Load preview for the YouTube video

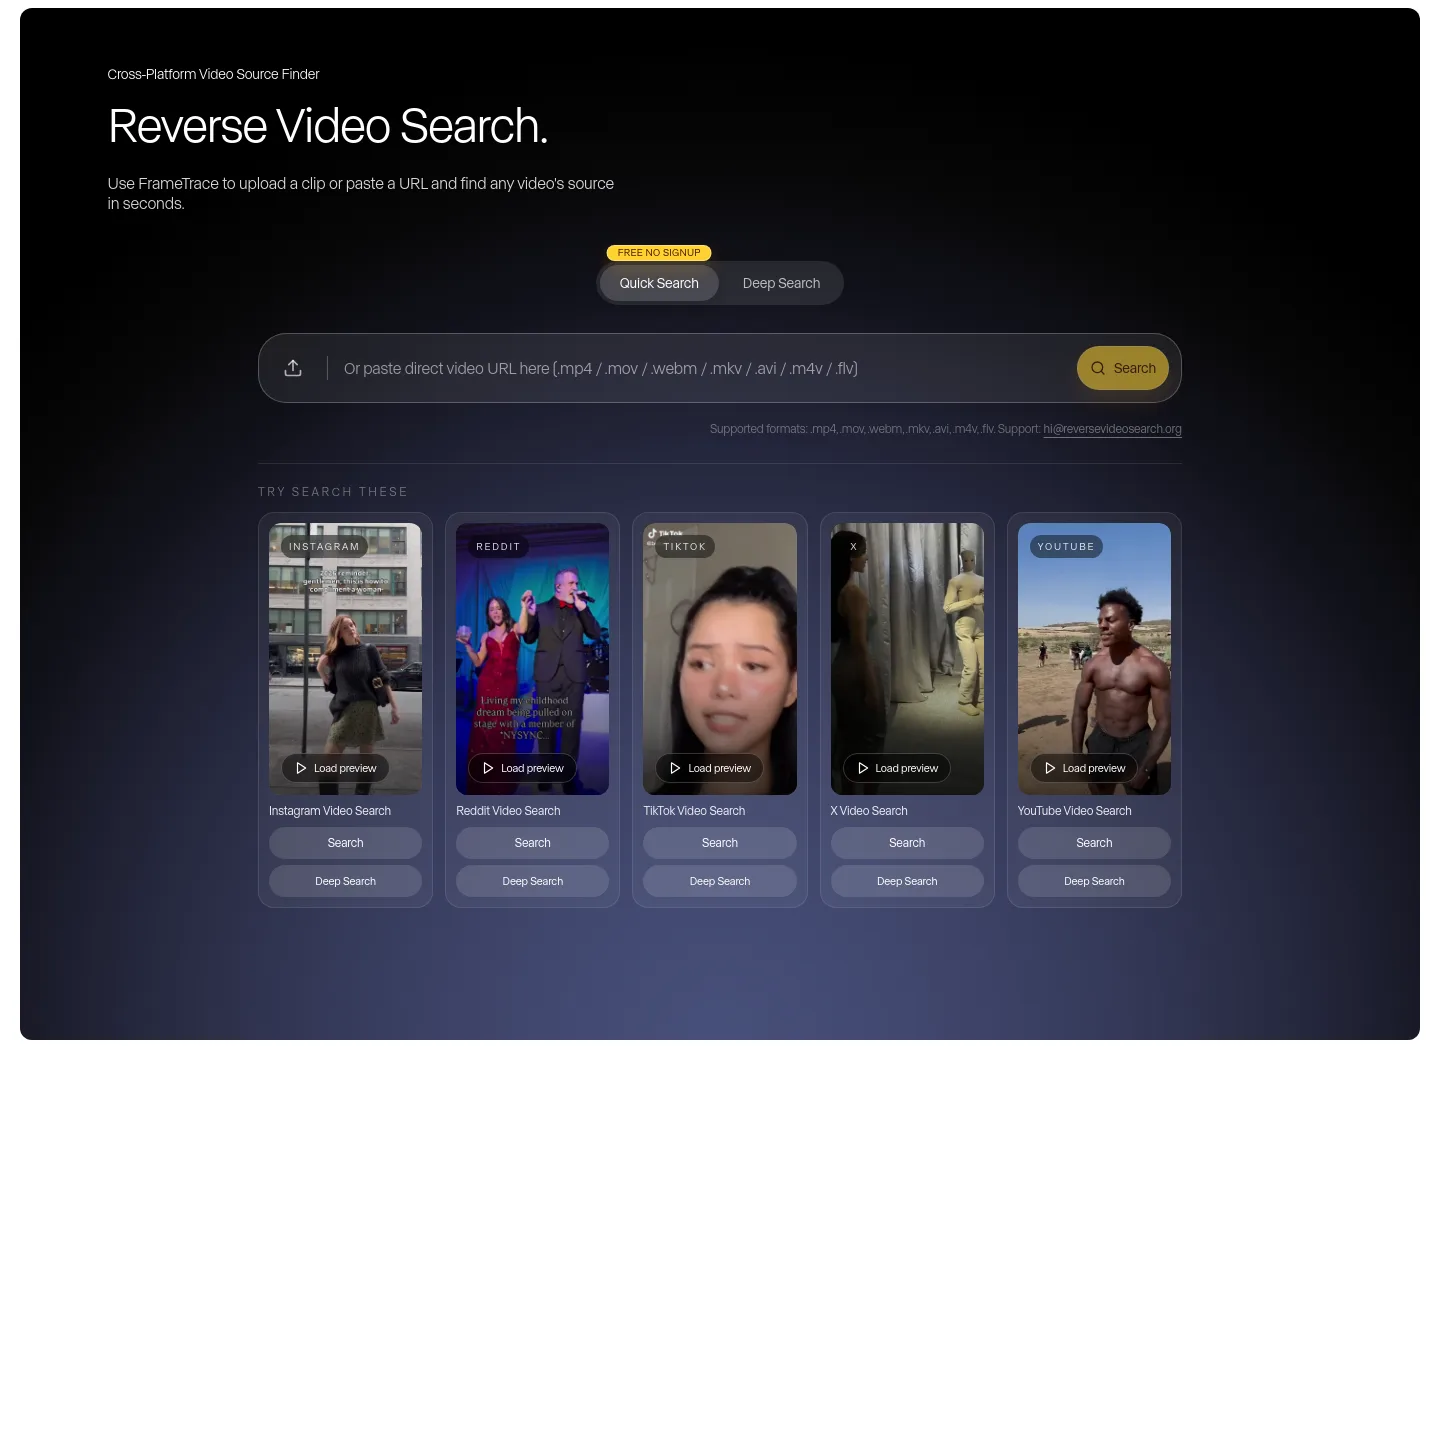tap(1084, 768)
